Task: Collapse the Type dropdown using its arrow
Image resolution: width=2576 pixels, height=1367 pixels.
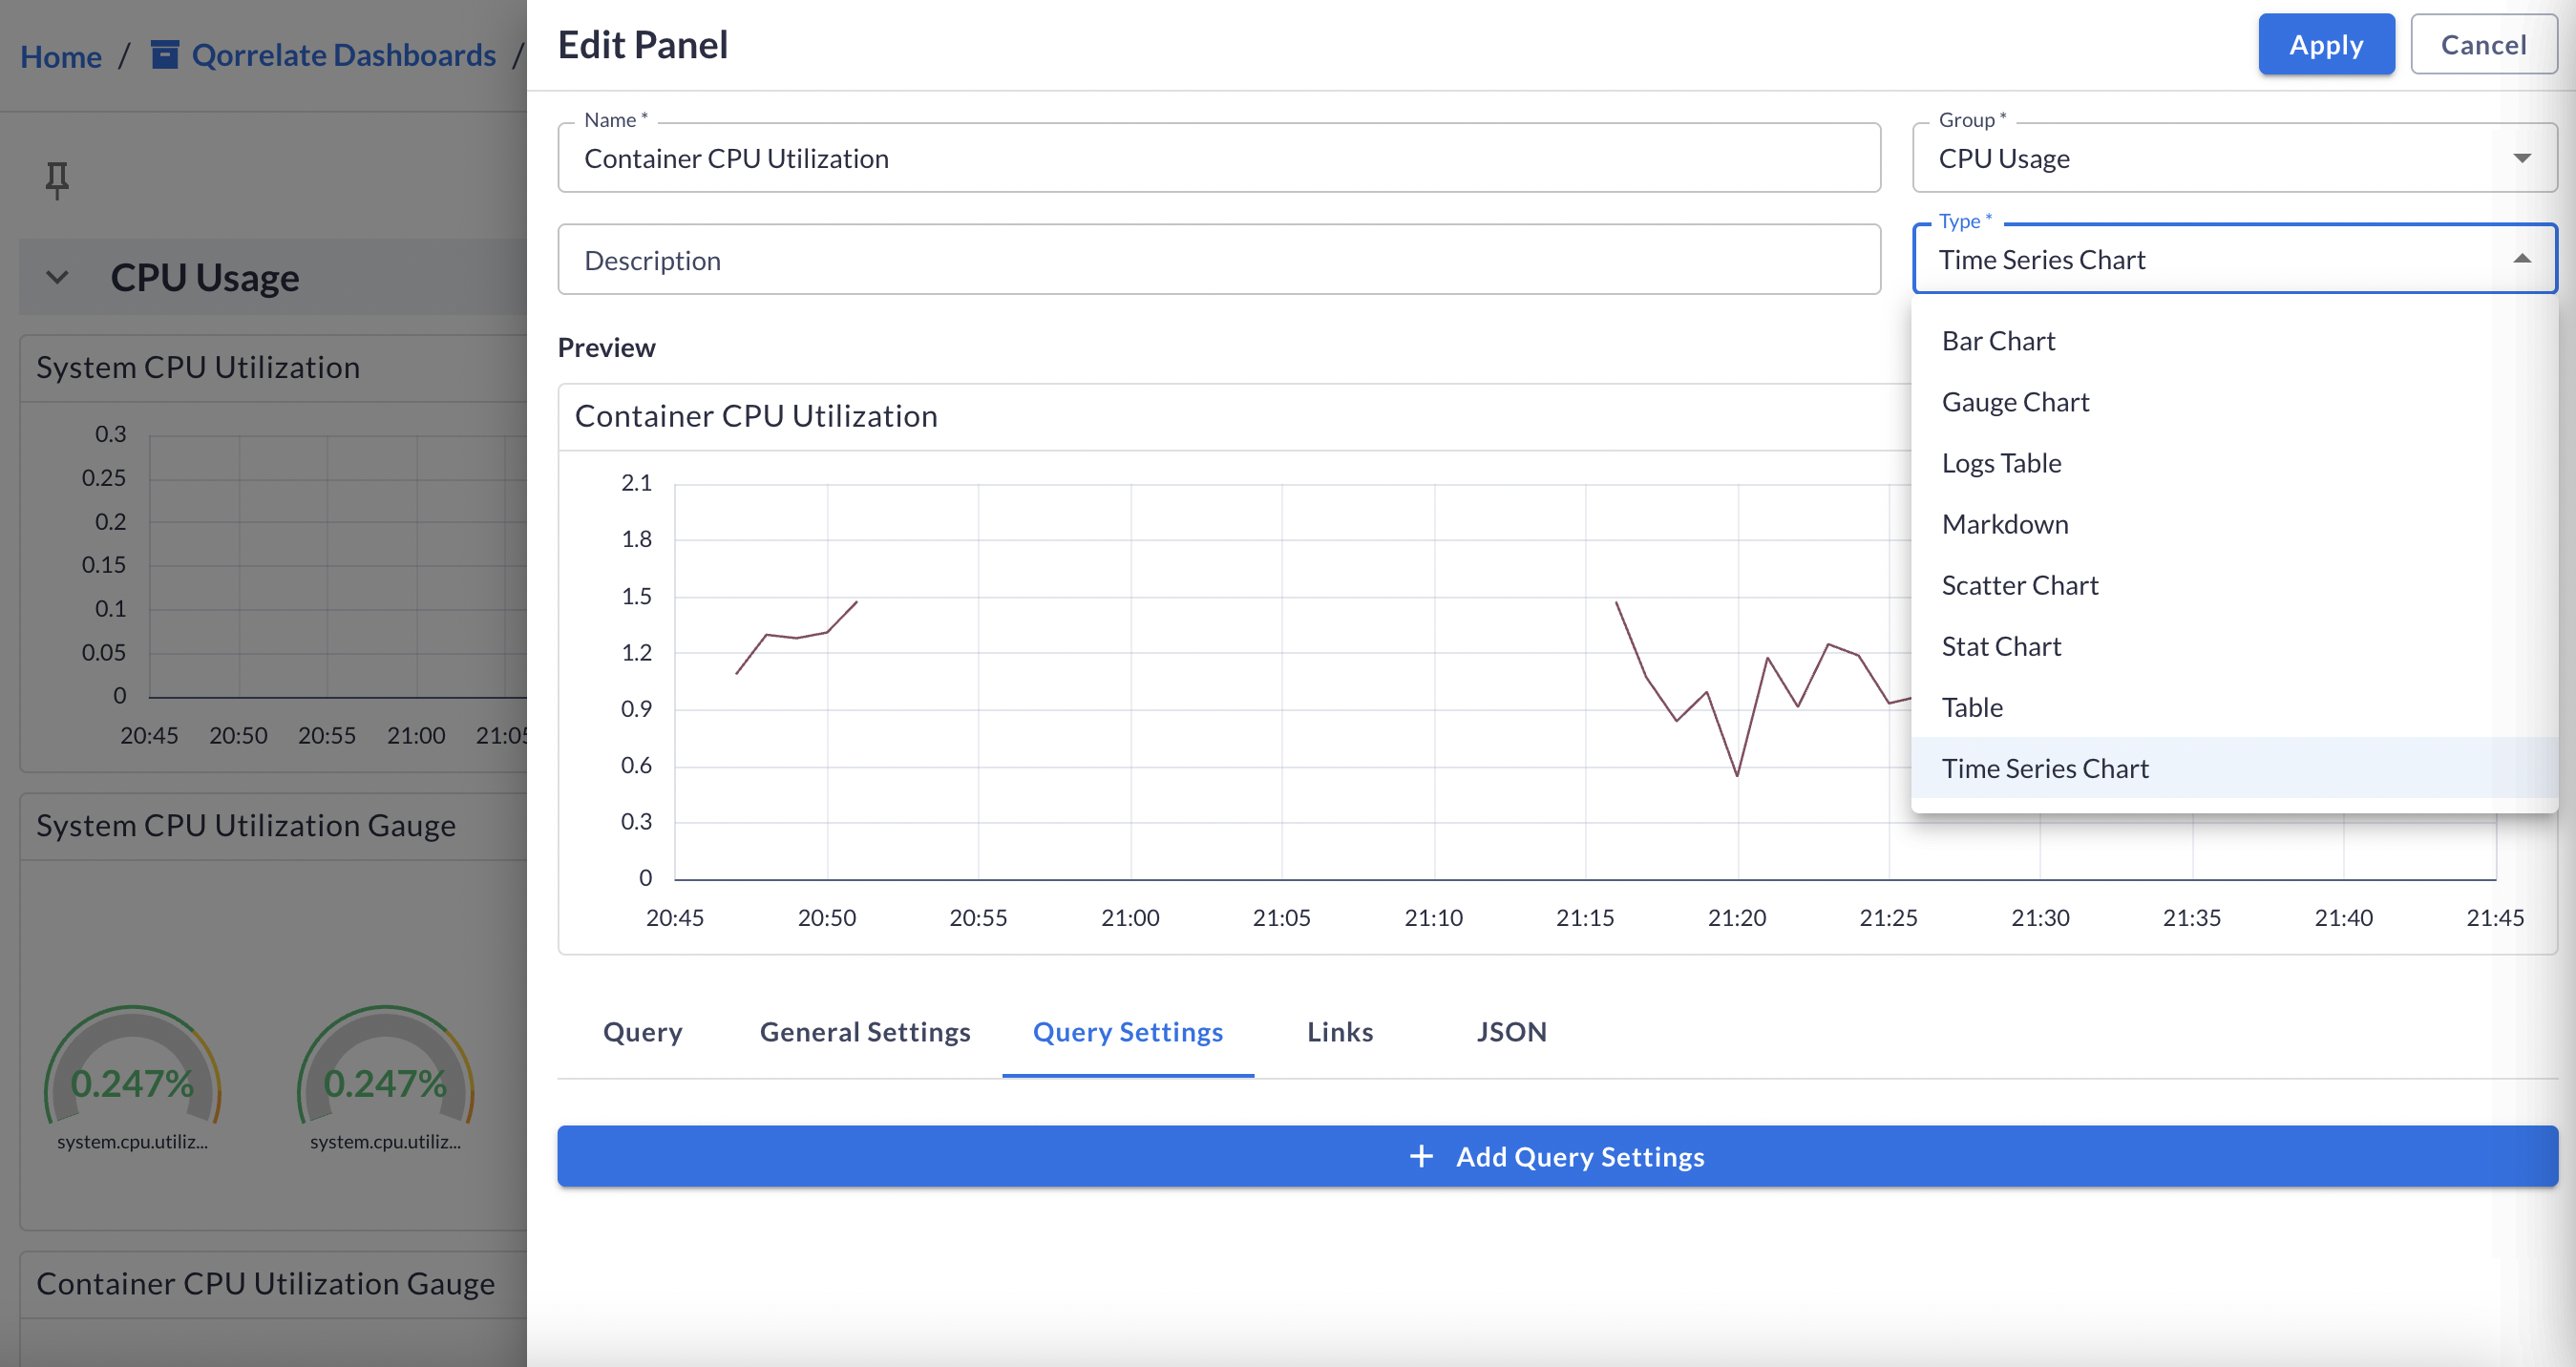Action: pos(2524,258)
